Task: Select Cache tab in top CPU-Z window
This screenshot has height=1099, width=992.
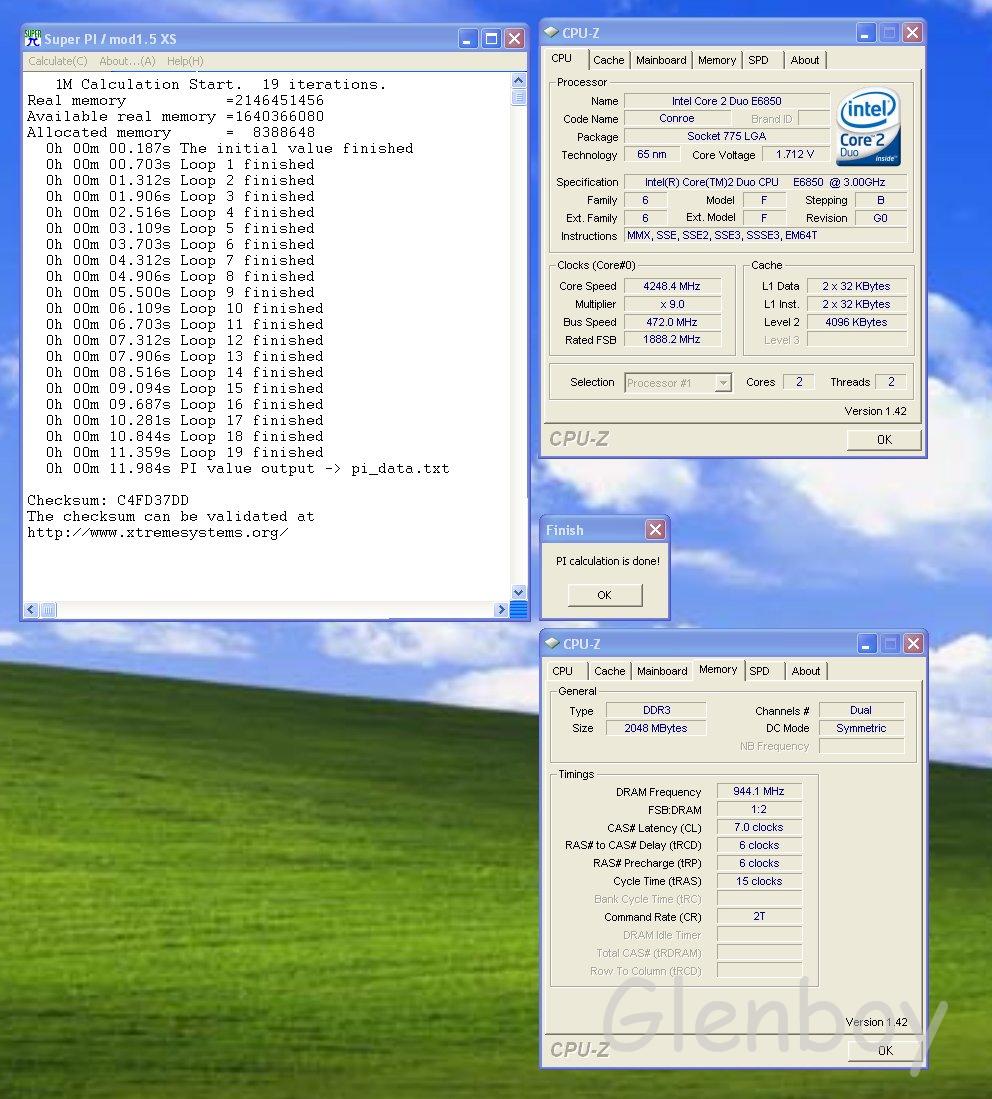Action: [x=608, y=60]
